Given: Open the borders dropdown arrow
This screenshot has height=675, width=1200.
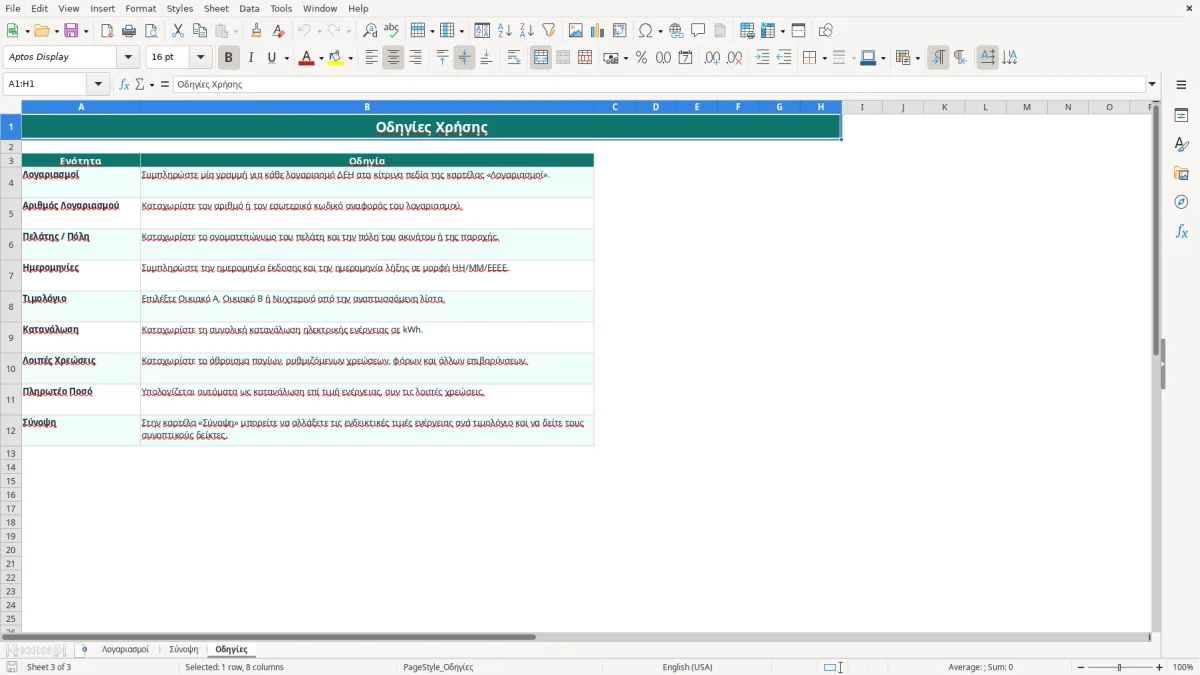Looking at the screenshot, I should [x=823, y=58].
